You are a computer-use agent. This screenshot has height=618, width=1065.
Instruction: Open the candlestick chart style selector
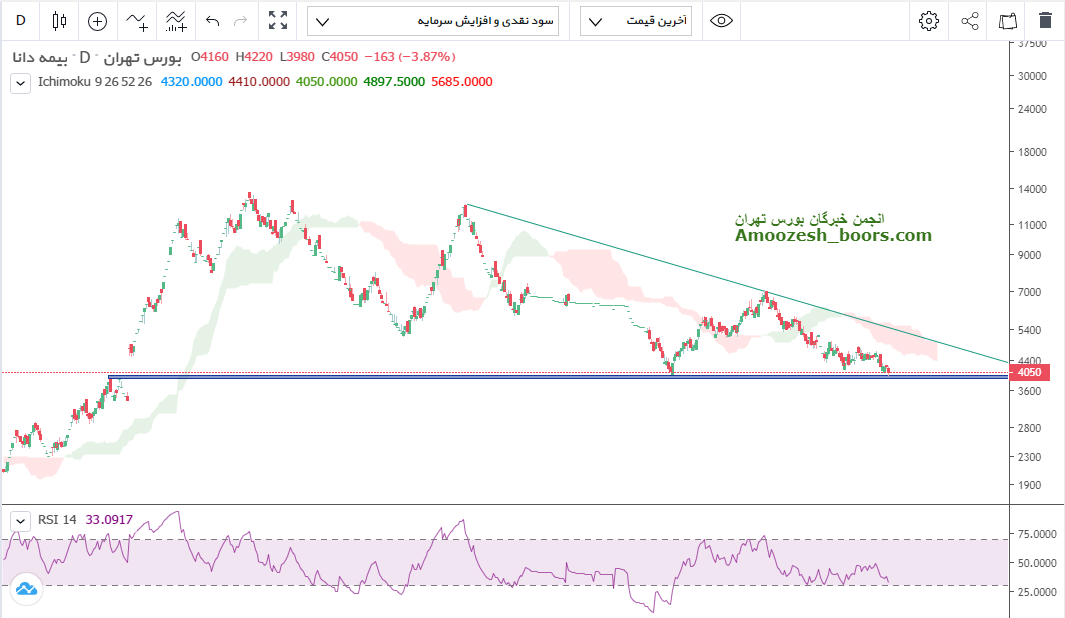[59, 20]
